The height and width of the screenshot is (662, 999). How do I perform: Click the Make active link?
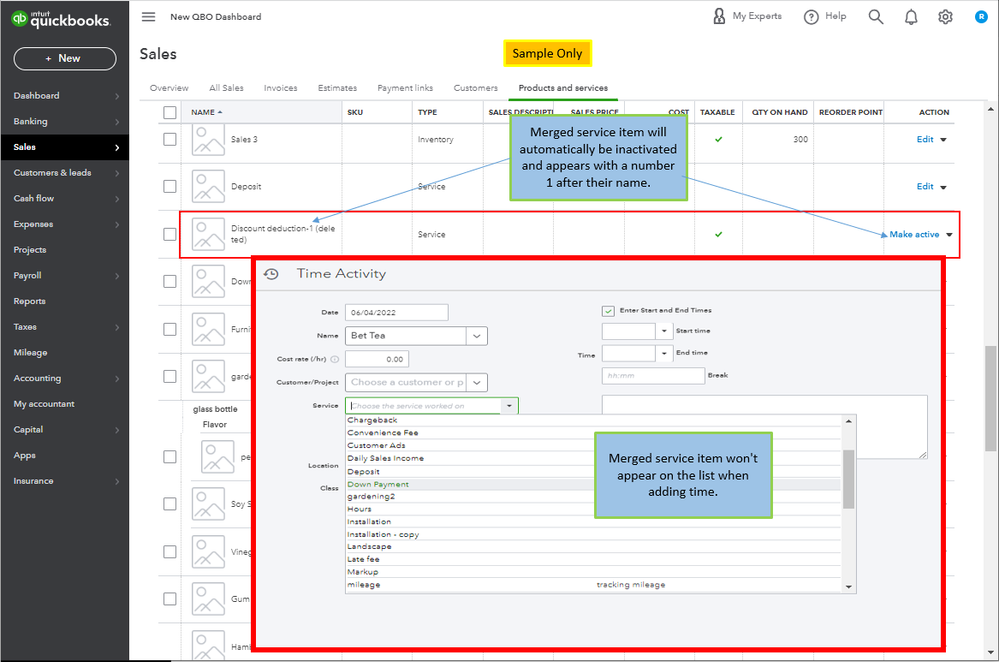pos(914,234)
